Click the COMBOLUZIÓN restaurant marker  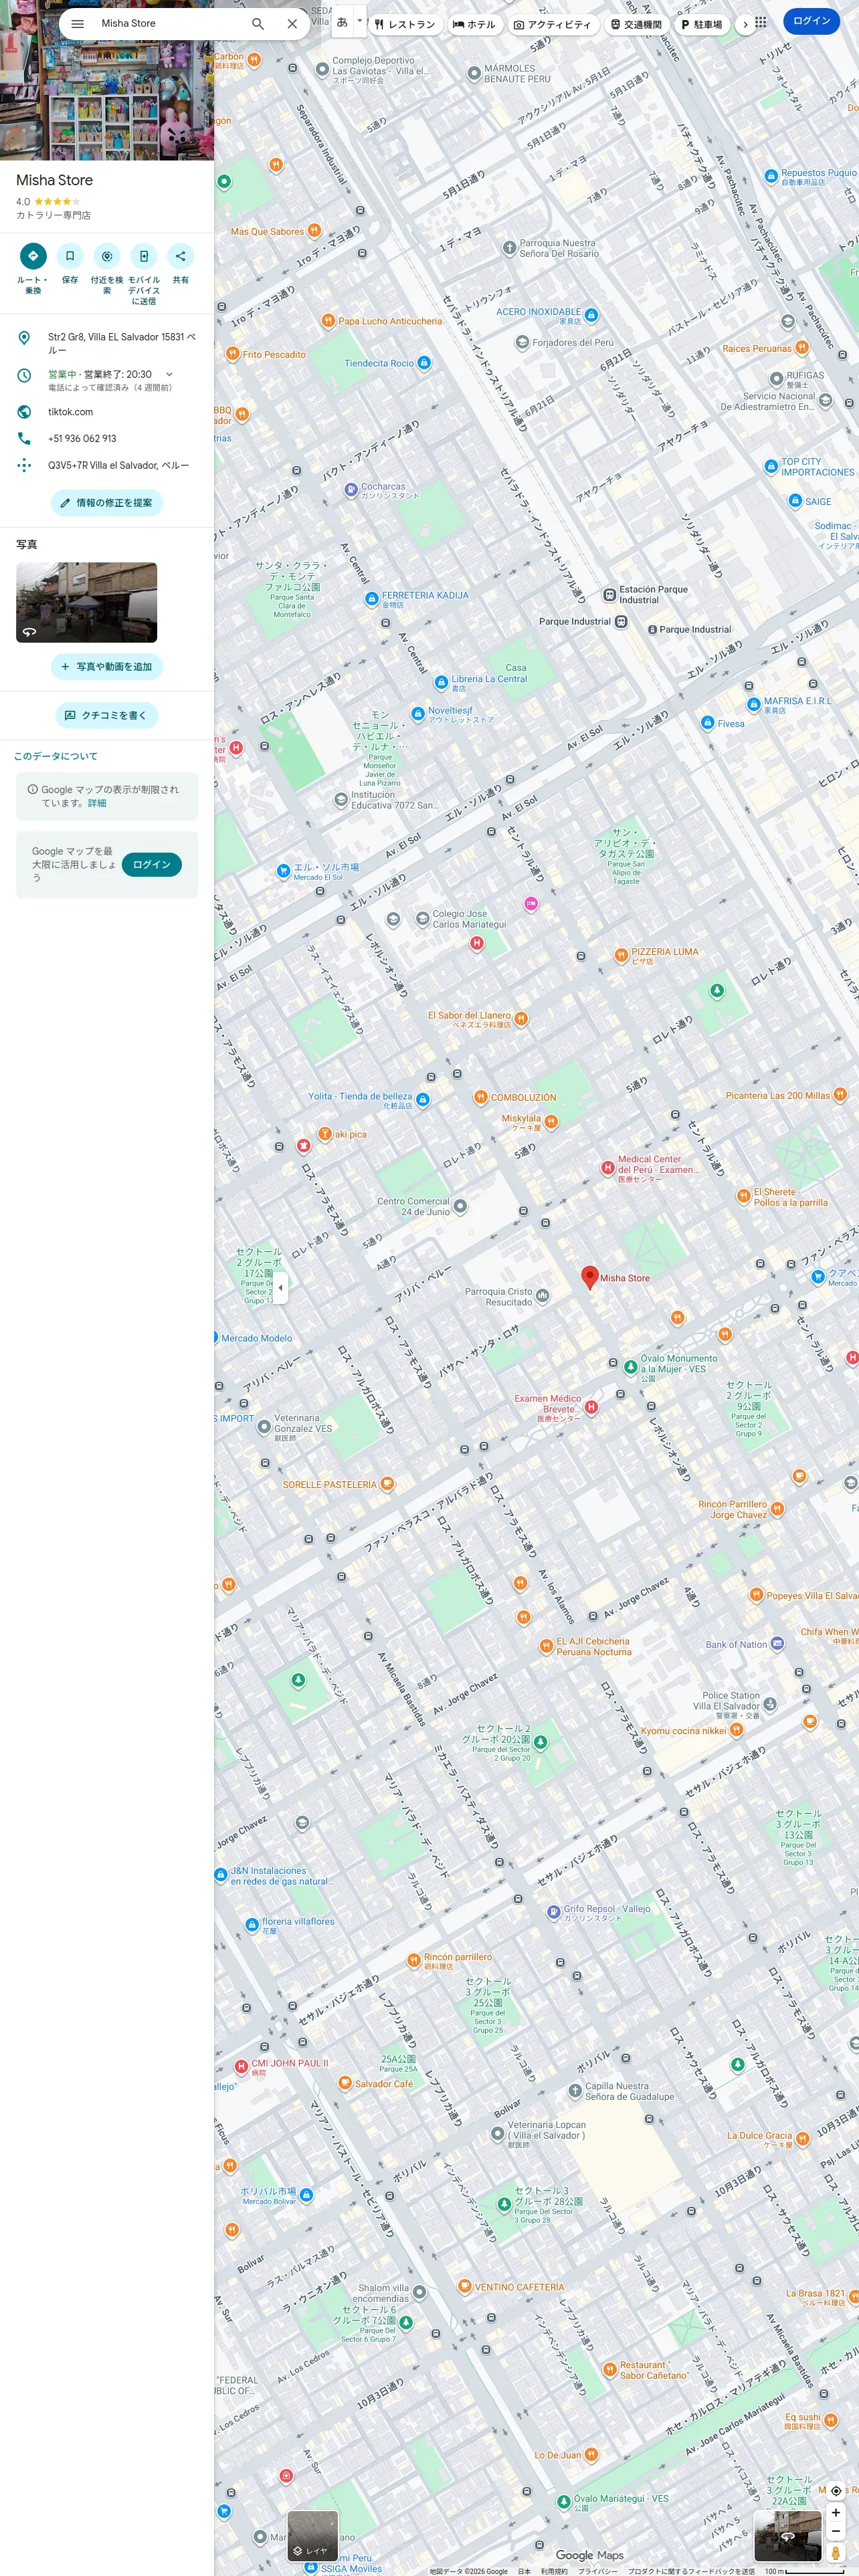[x=481, y=1097]
